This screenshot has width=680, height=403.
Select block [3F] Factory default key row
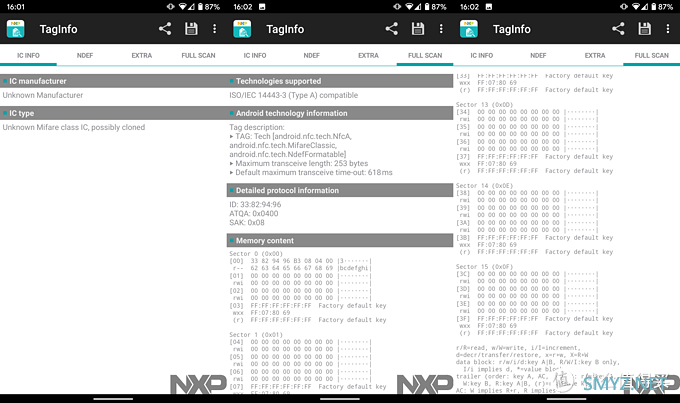point(535,319)
